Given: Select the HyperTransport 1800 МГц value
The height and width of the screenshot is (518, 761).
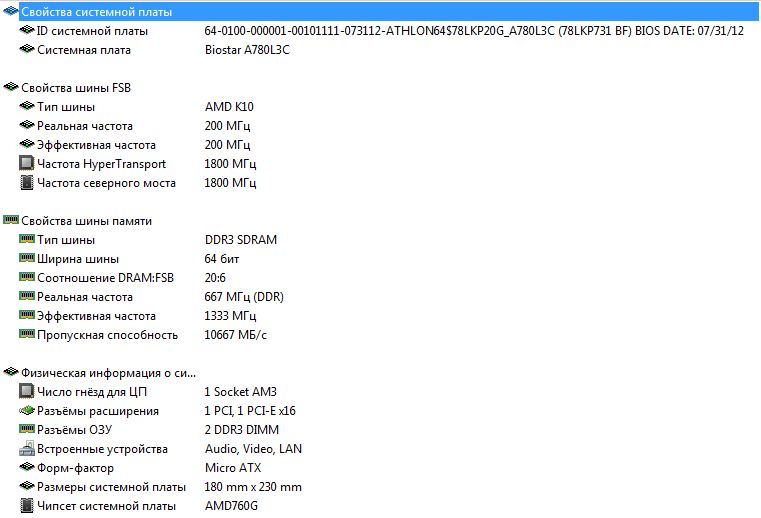Looking at the screenshot, I should [230, 164].
